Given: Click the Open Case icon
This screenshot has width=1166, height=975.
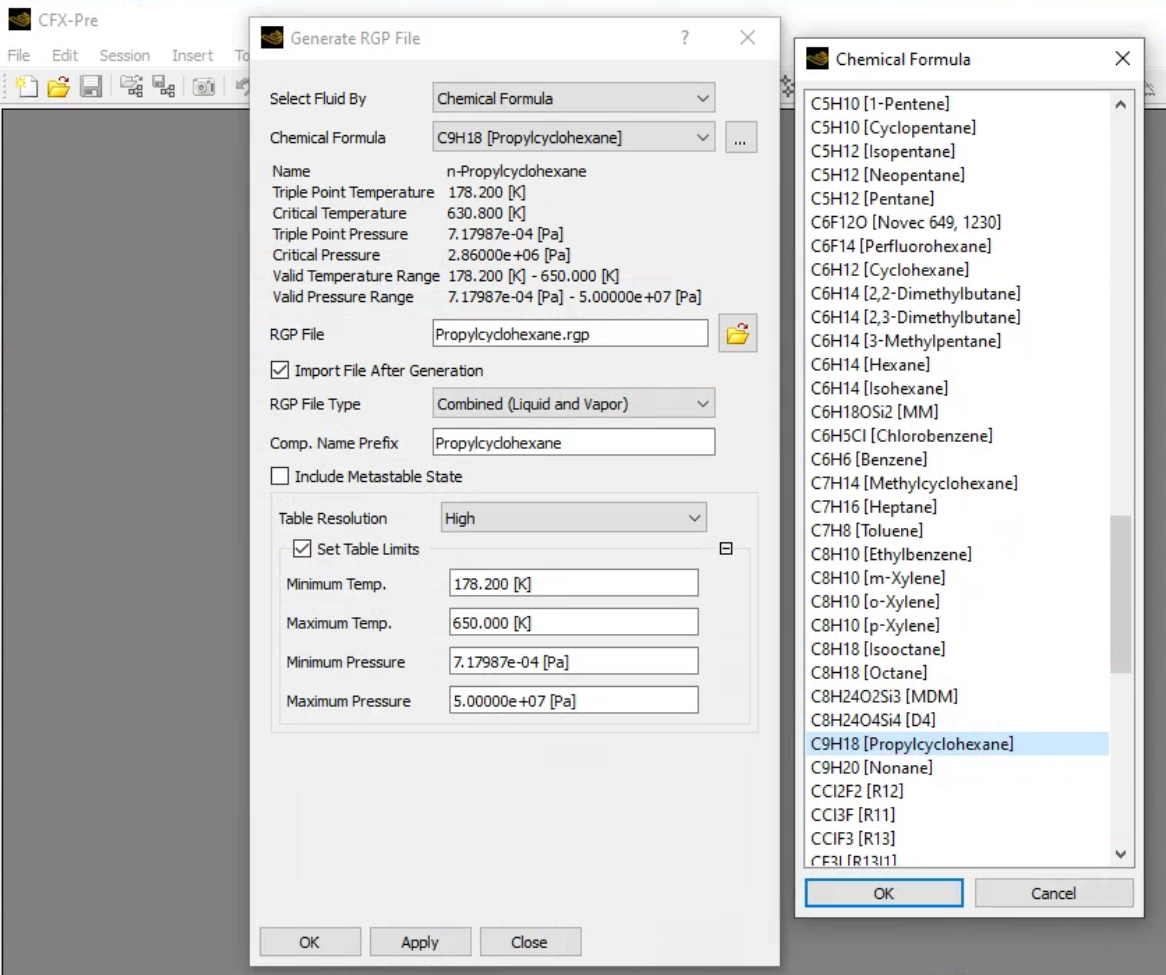Looking at the screenshot, I should click(59, 88).
